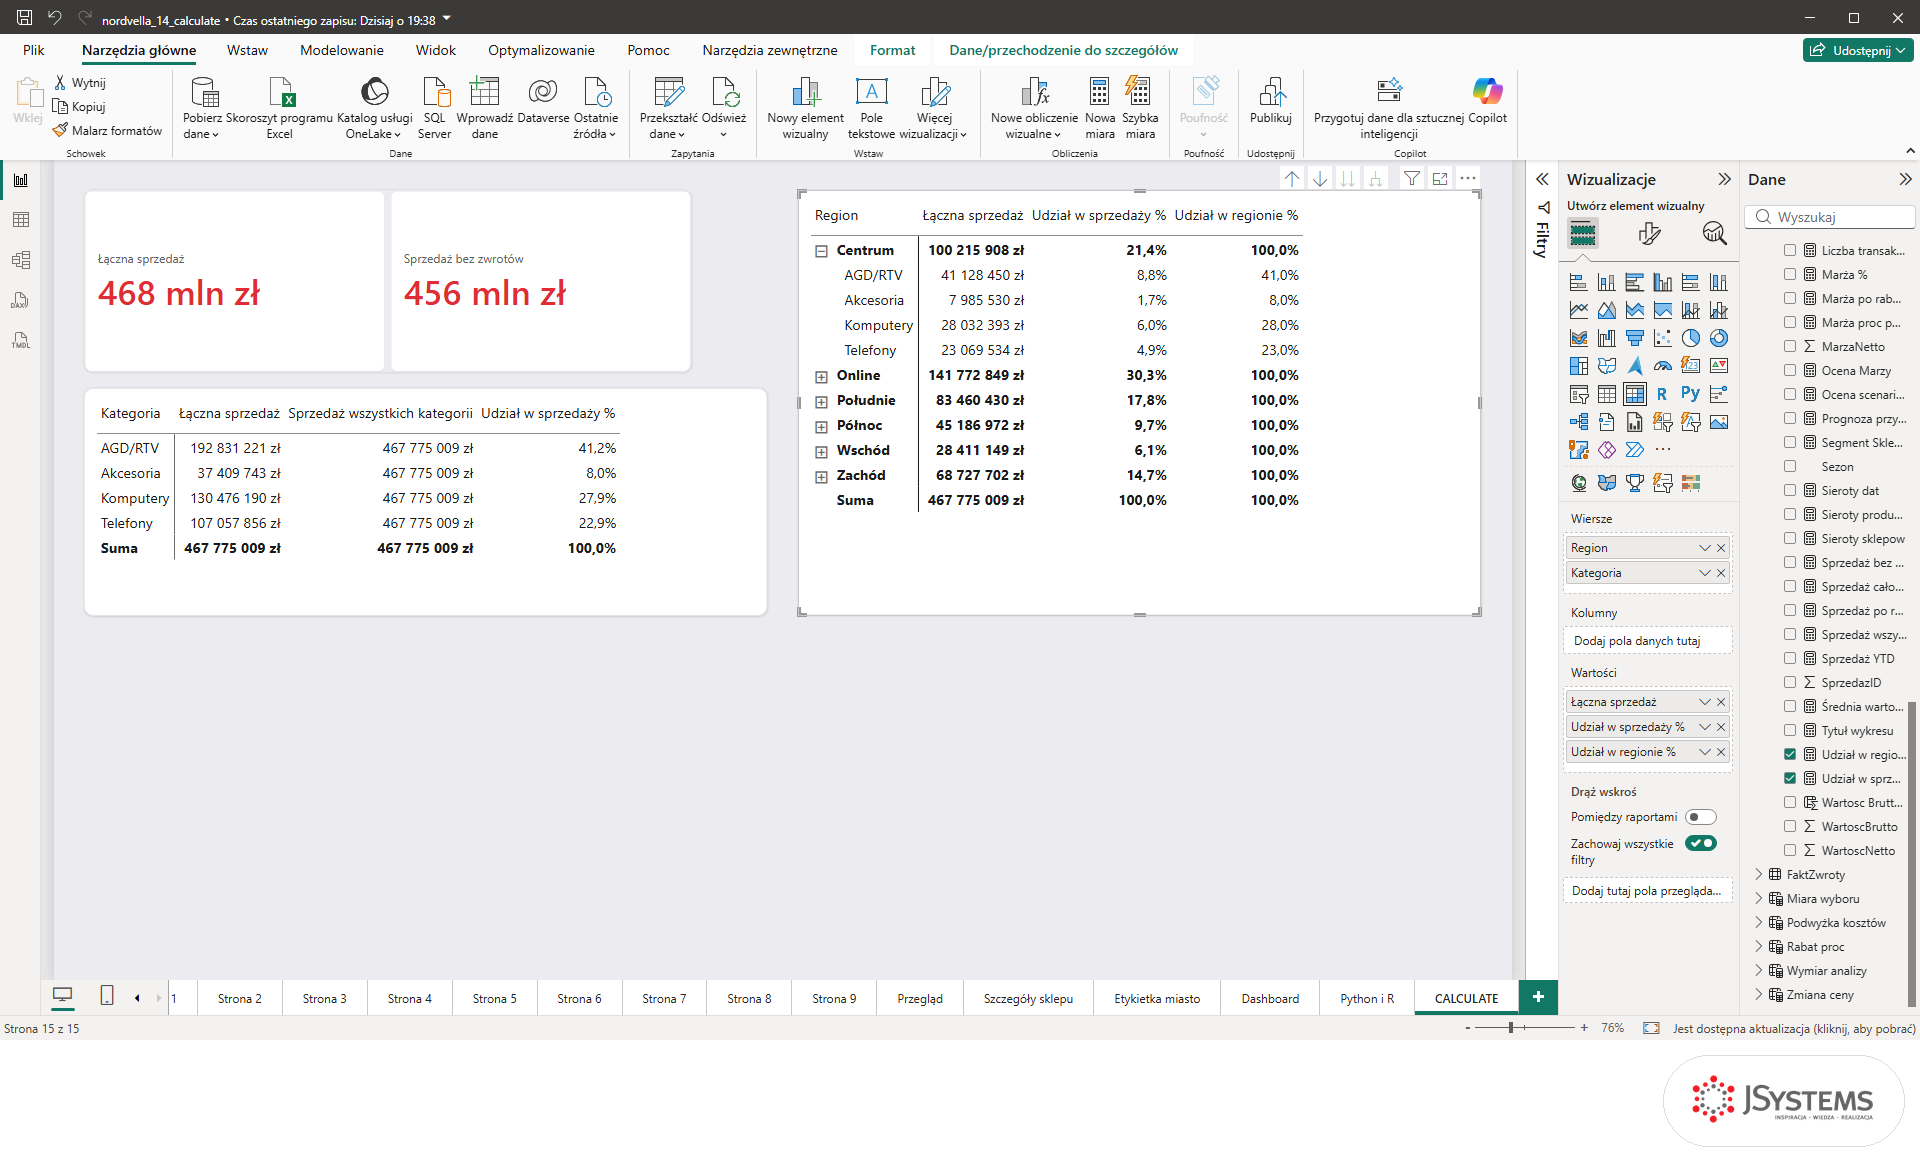1920x1162 pixels.
Task: Switch to the Dashboard page tab
Action: pos(1270,998)
